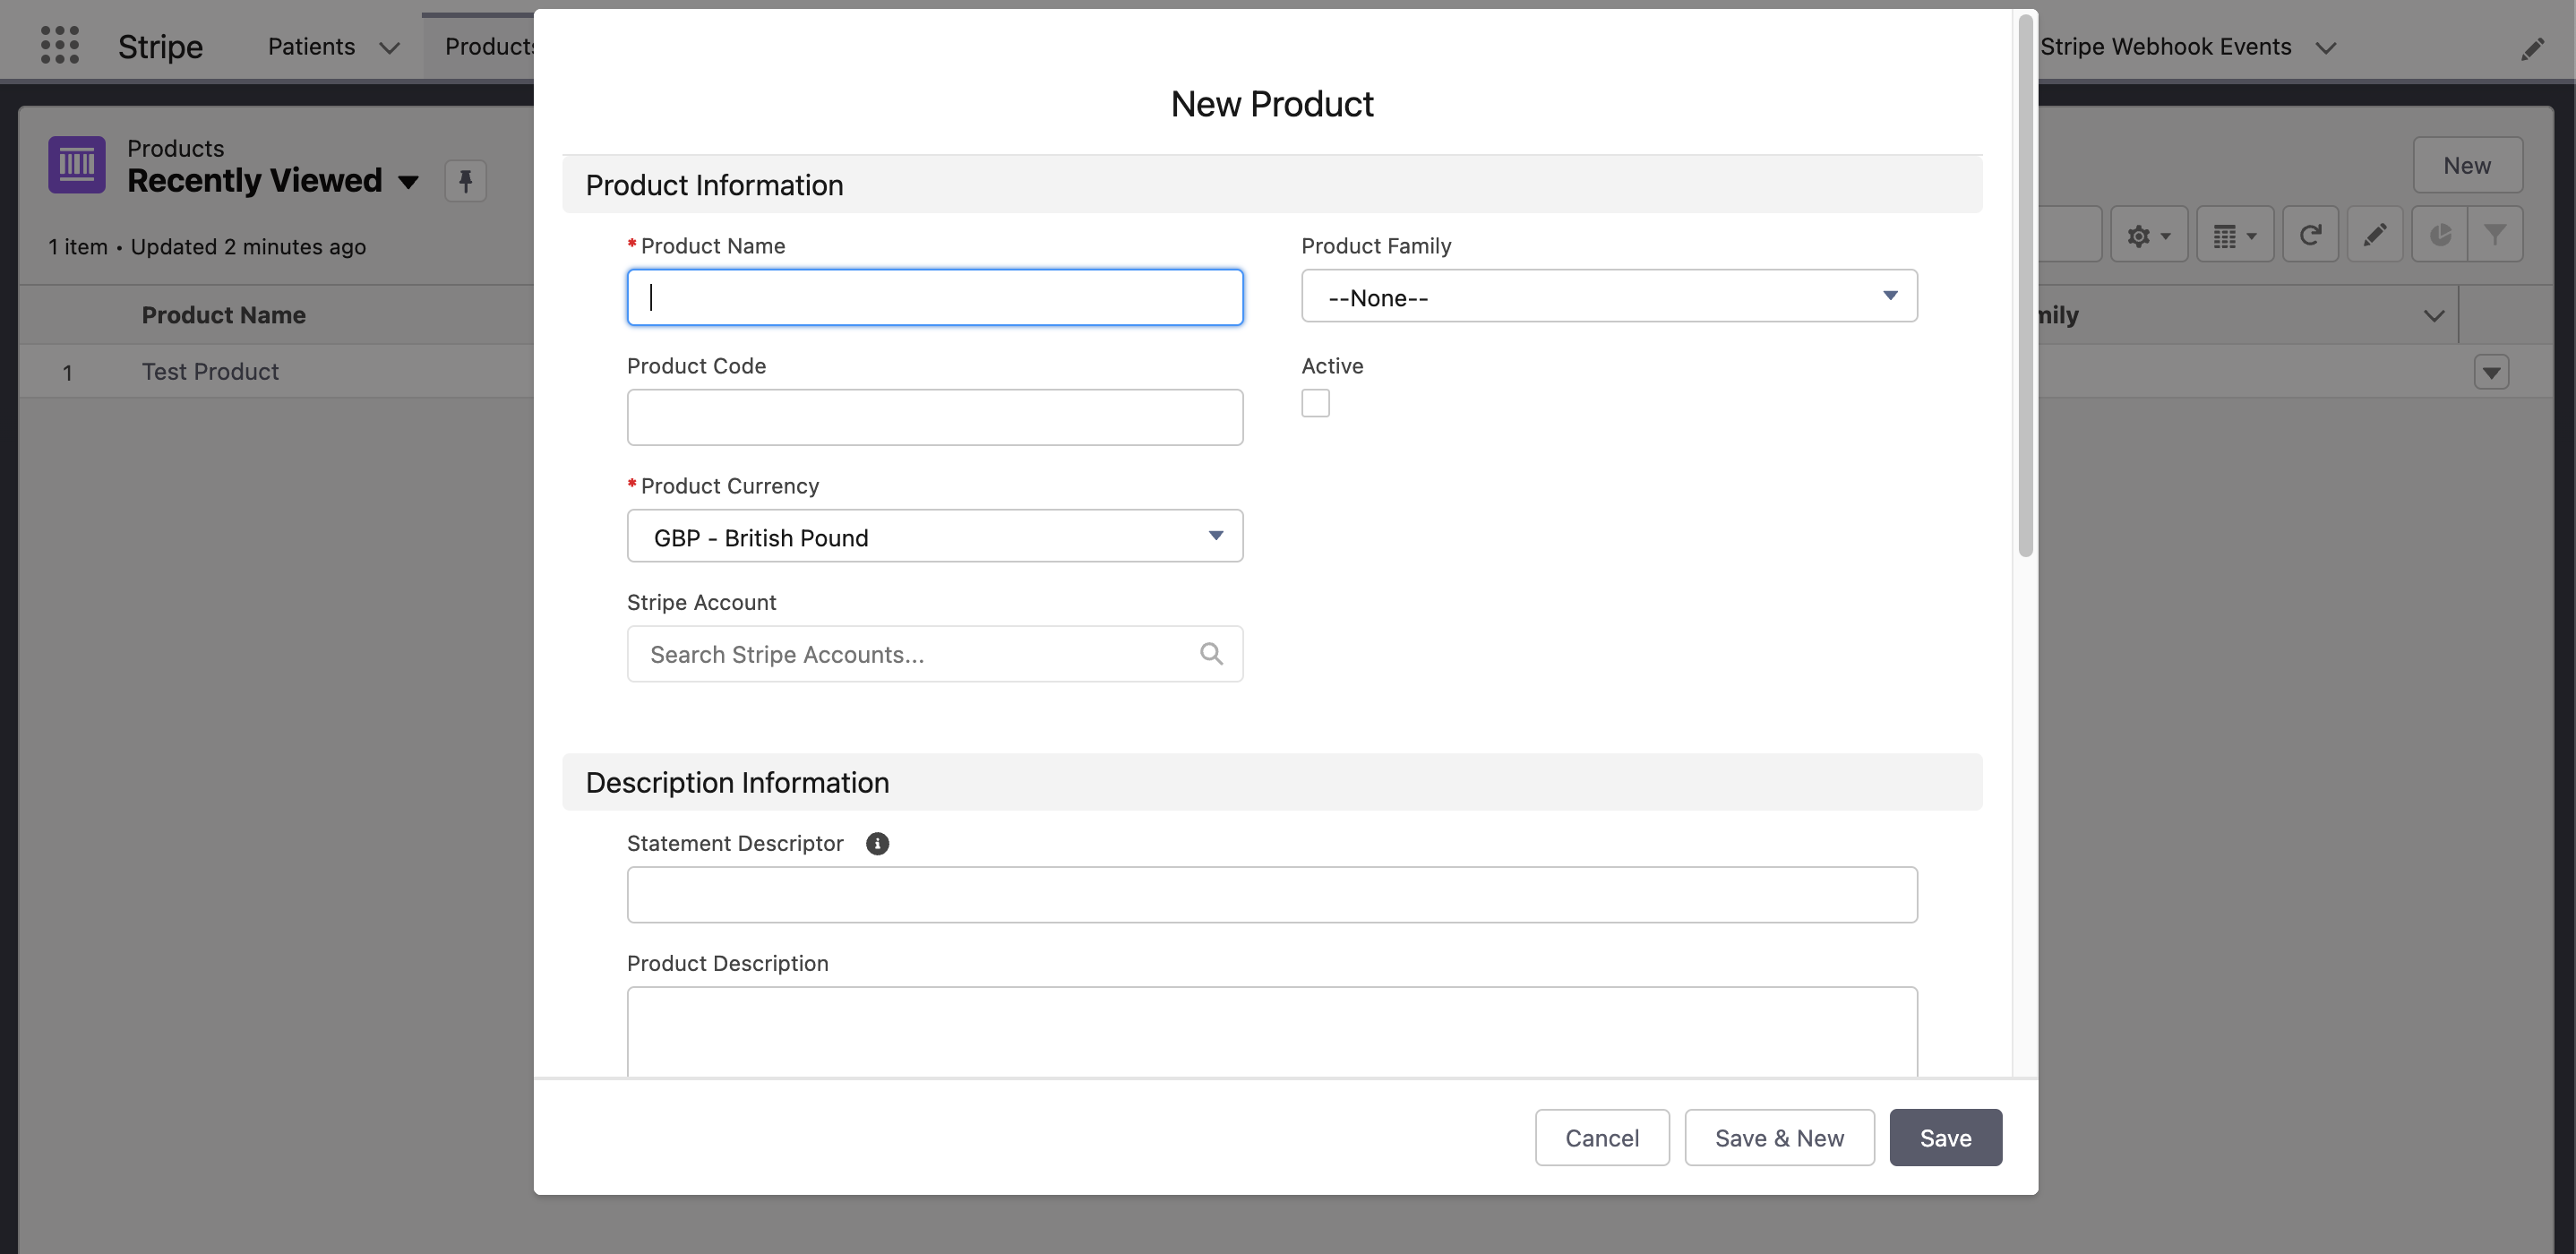Click the filter funnel icon
The height and width of the screenshot is (1254, 2576).
pos(2495,235)
